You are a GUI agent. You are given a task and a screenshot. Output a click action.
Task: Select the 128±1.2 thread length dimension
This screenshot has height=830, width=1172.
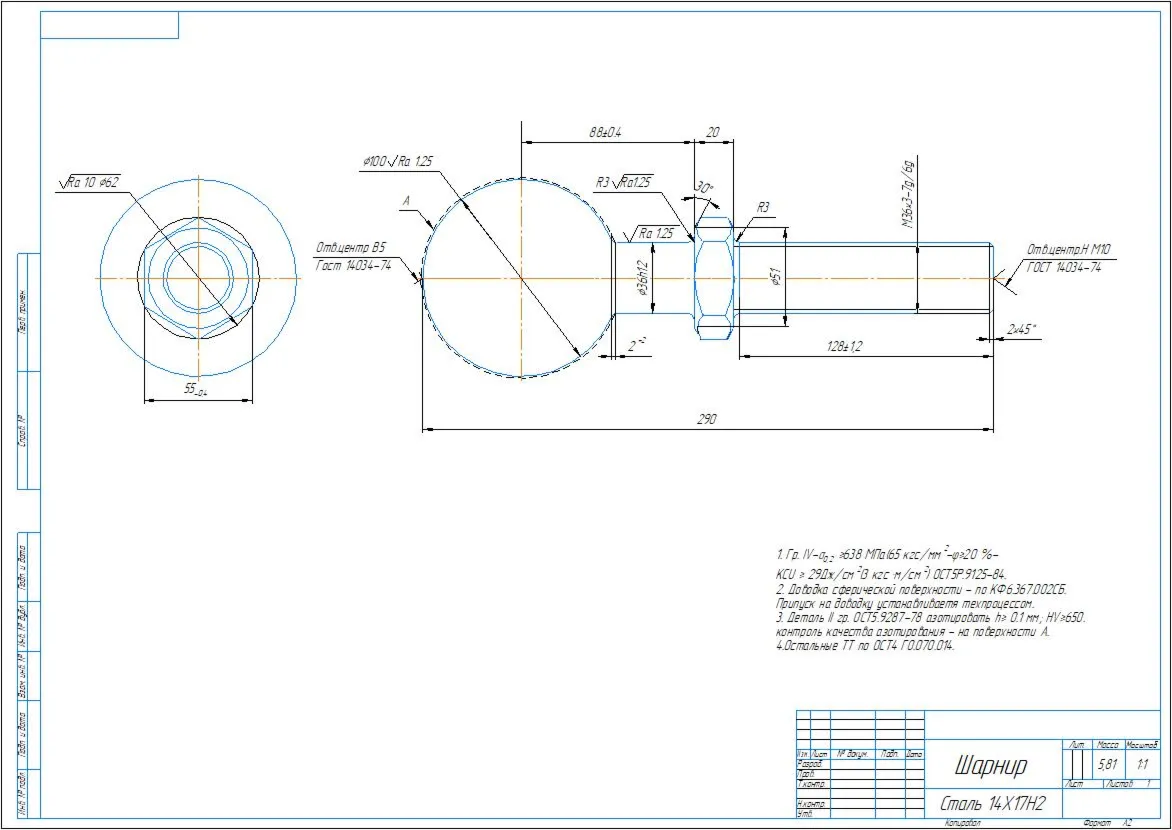click(845, 347)
